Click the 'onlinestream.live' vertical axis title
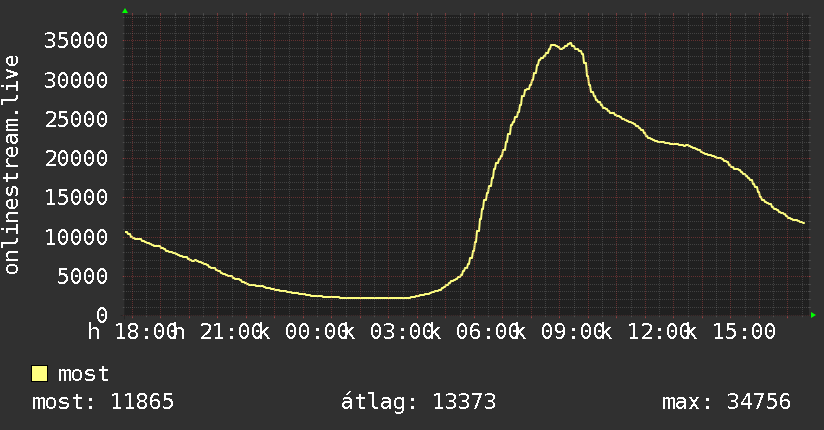This screenshot has height=430, width=824. (x=11, y=165)
